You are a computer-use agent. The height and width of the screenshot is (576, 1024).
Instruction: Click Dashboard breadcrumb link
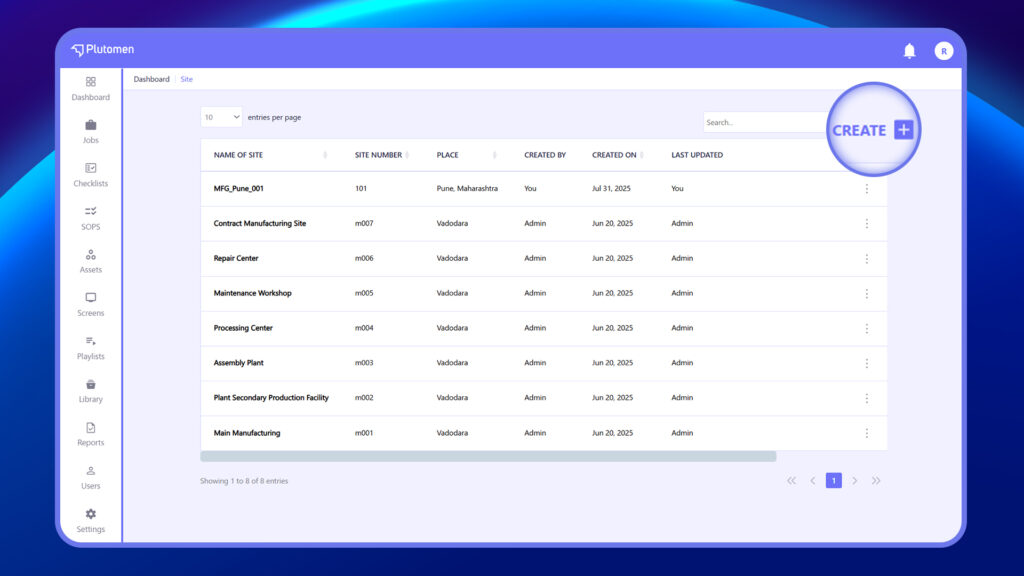(x=152, y=79)
